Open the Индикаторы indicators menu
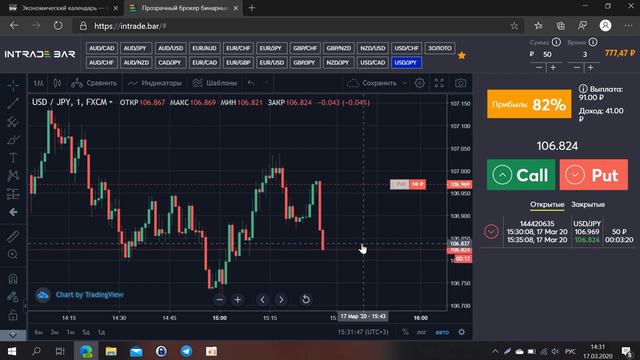This screenshot has height=360, width=640. [x=155, y=83]
